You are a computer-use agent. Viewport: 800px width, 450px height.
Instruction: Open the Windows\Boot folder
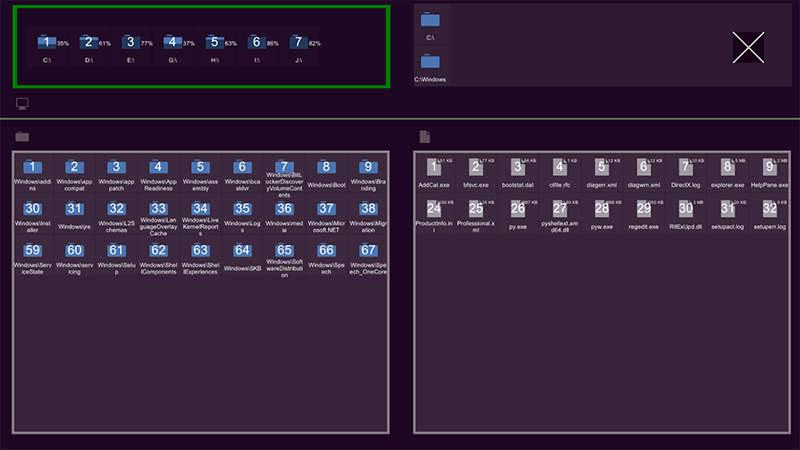point(326,168)
